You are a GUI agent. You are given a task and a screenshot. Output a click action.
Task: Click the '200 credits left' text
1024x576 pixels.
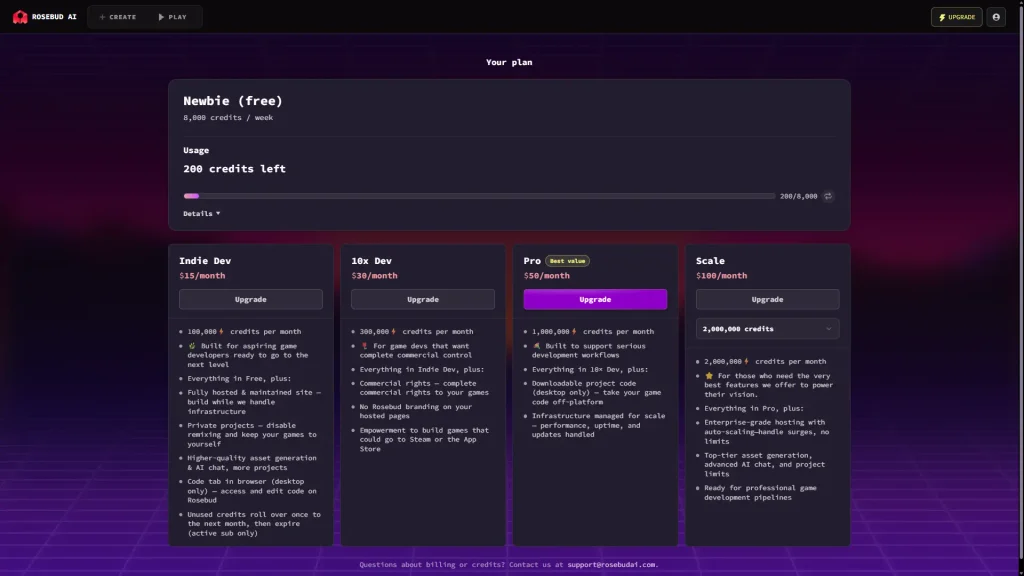coord(234,168)
